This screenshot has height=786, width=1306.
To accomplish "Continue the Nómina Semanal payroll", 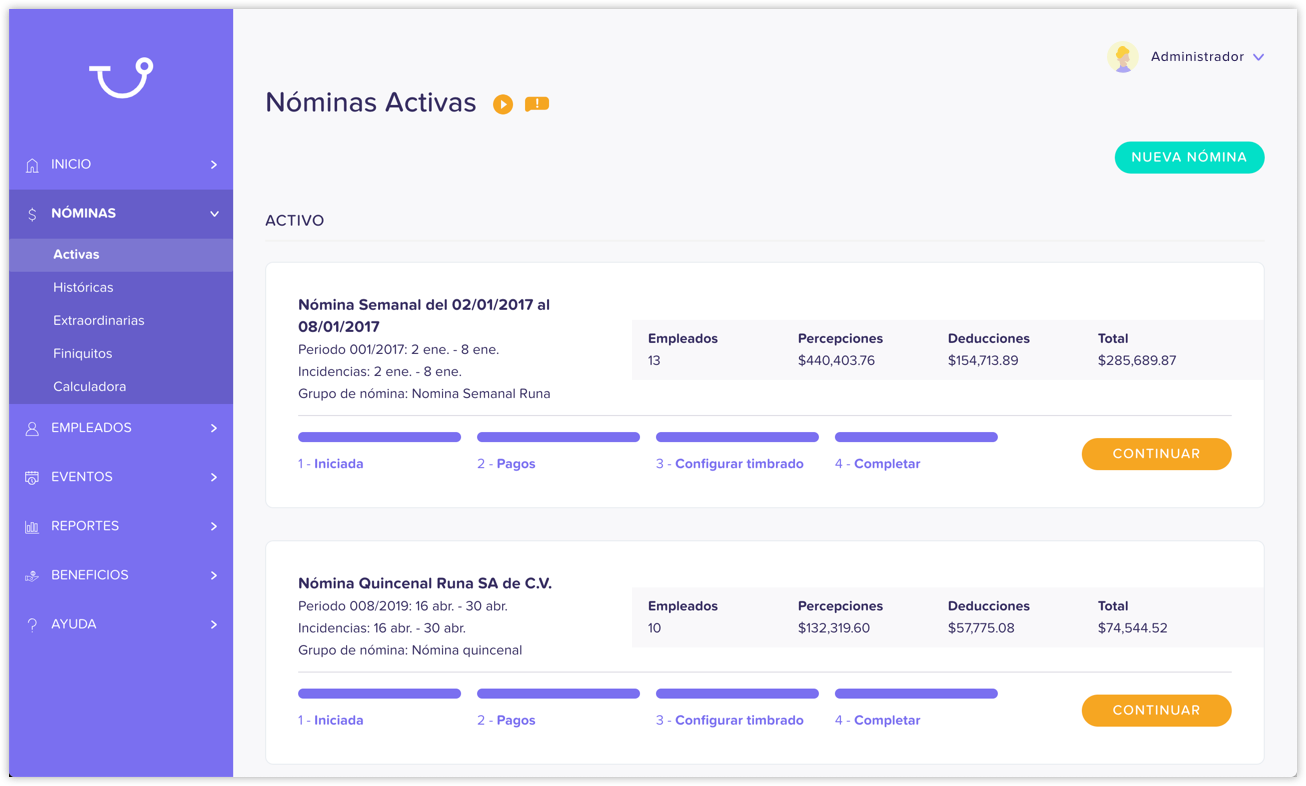I will (1156, 454).
